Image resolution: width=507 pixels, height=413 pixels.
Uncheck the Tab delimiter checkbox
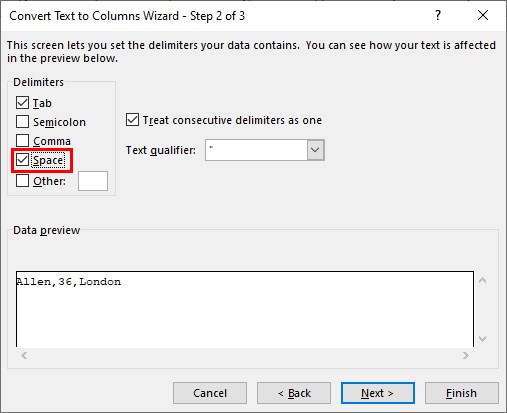click(22, 103)
